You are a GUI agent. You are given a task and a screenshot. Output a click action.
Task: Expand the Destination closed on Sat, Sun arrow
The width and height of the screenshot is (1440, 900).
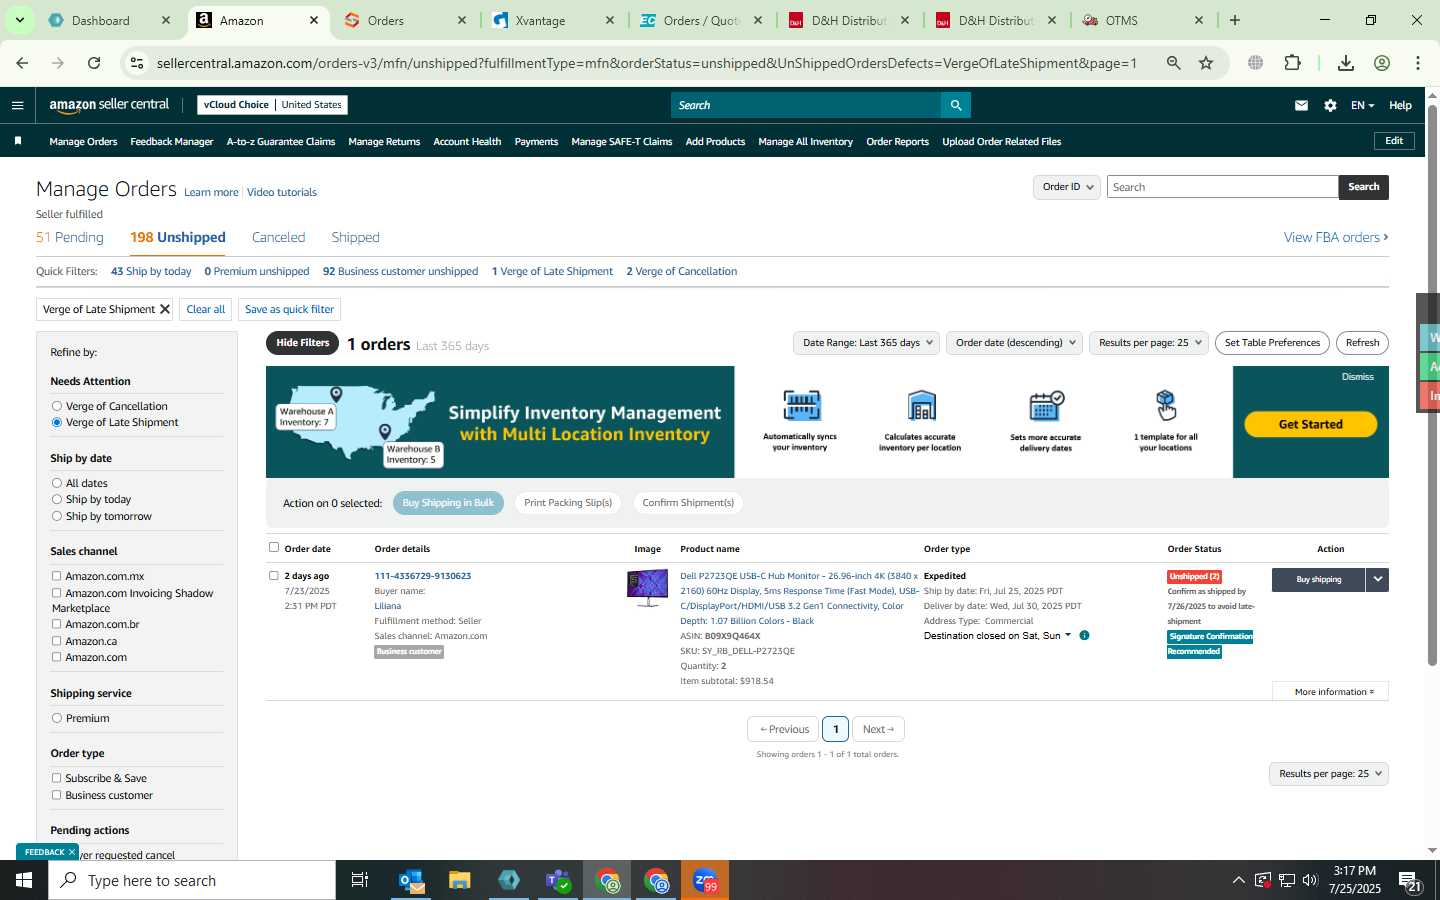(1067, 635)
